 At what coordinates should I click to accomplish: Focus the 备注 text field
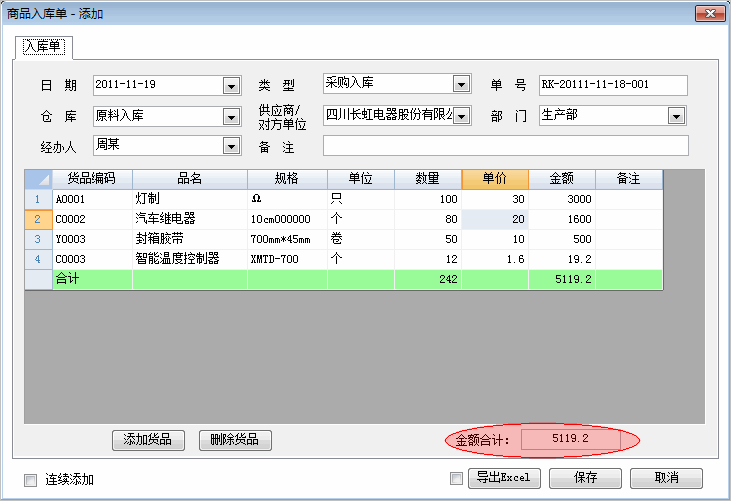click(x=505, y=146)
